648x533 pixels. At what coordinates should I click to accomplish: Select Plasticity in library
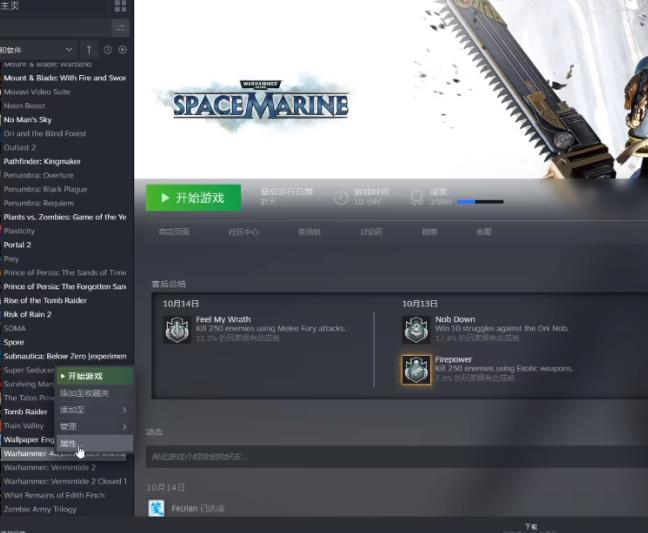coord(19,231)
